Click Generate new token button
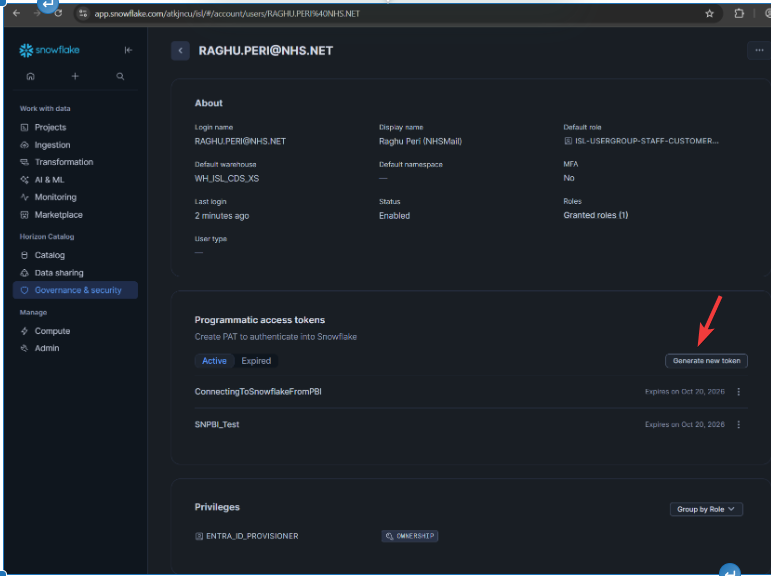Viewport: 771px width, 576px height. pyautogui.click(x=706, y=361)
